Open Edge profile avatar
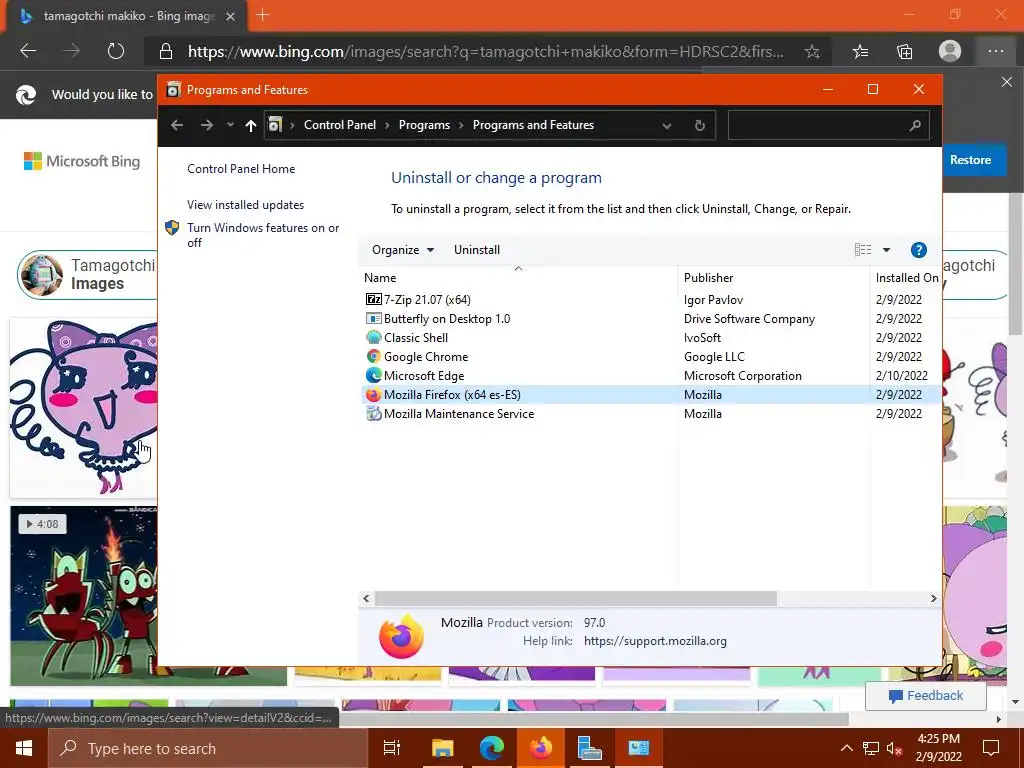 point(950,51)
